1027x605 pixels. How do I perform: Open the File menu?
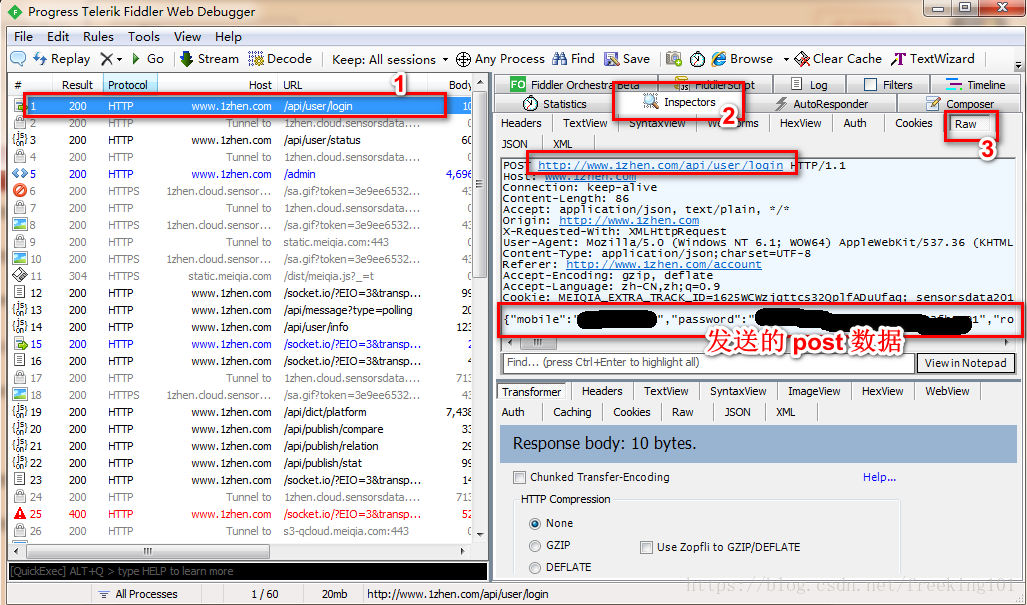point(23,37)
